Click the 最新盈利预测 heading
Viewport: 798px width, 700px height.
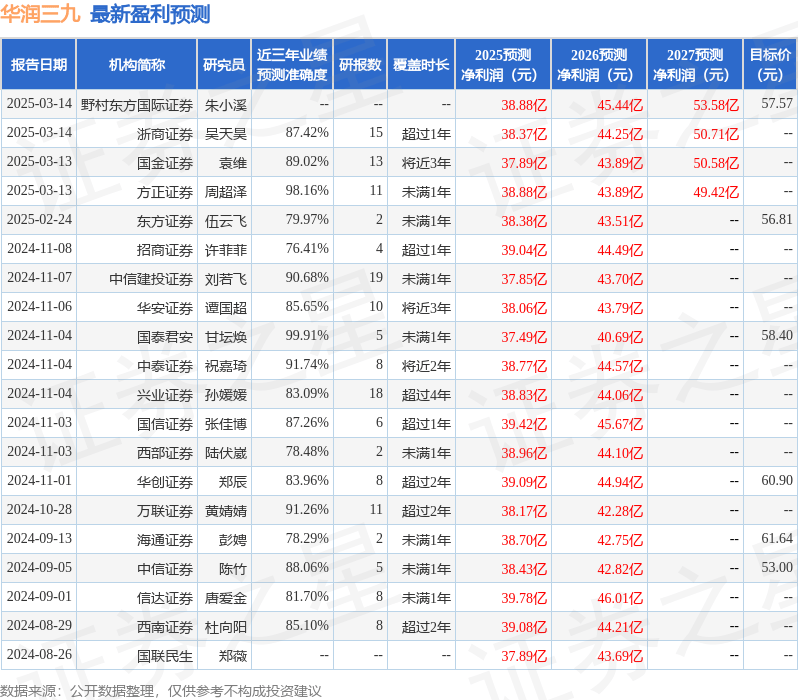pos(150,14)
